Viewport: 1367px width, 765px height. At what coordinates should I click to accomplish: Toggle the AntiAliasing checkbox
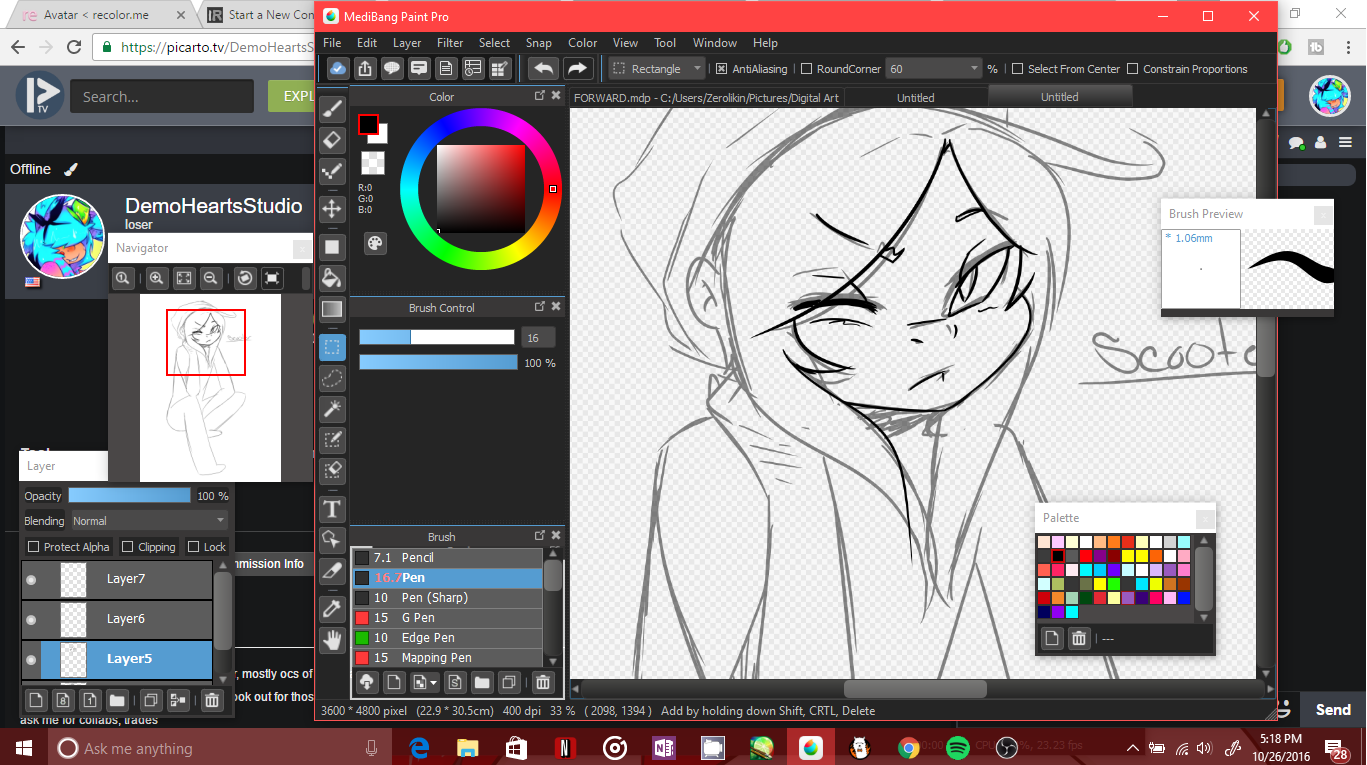point(722,69)
